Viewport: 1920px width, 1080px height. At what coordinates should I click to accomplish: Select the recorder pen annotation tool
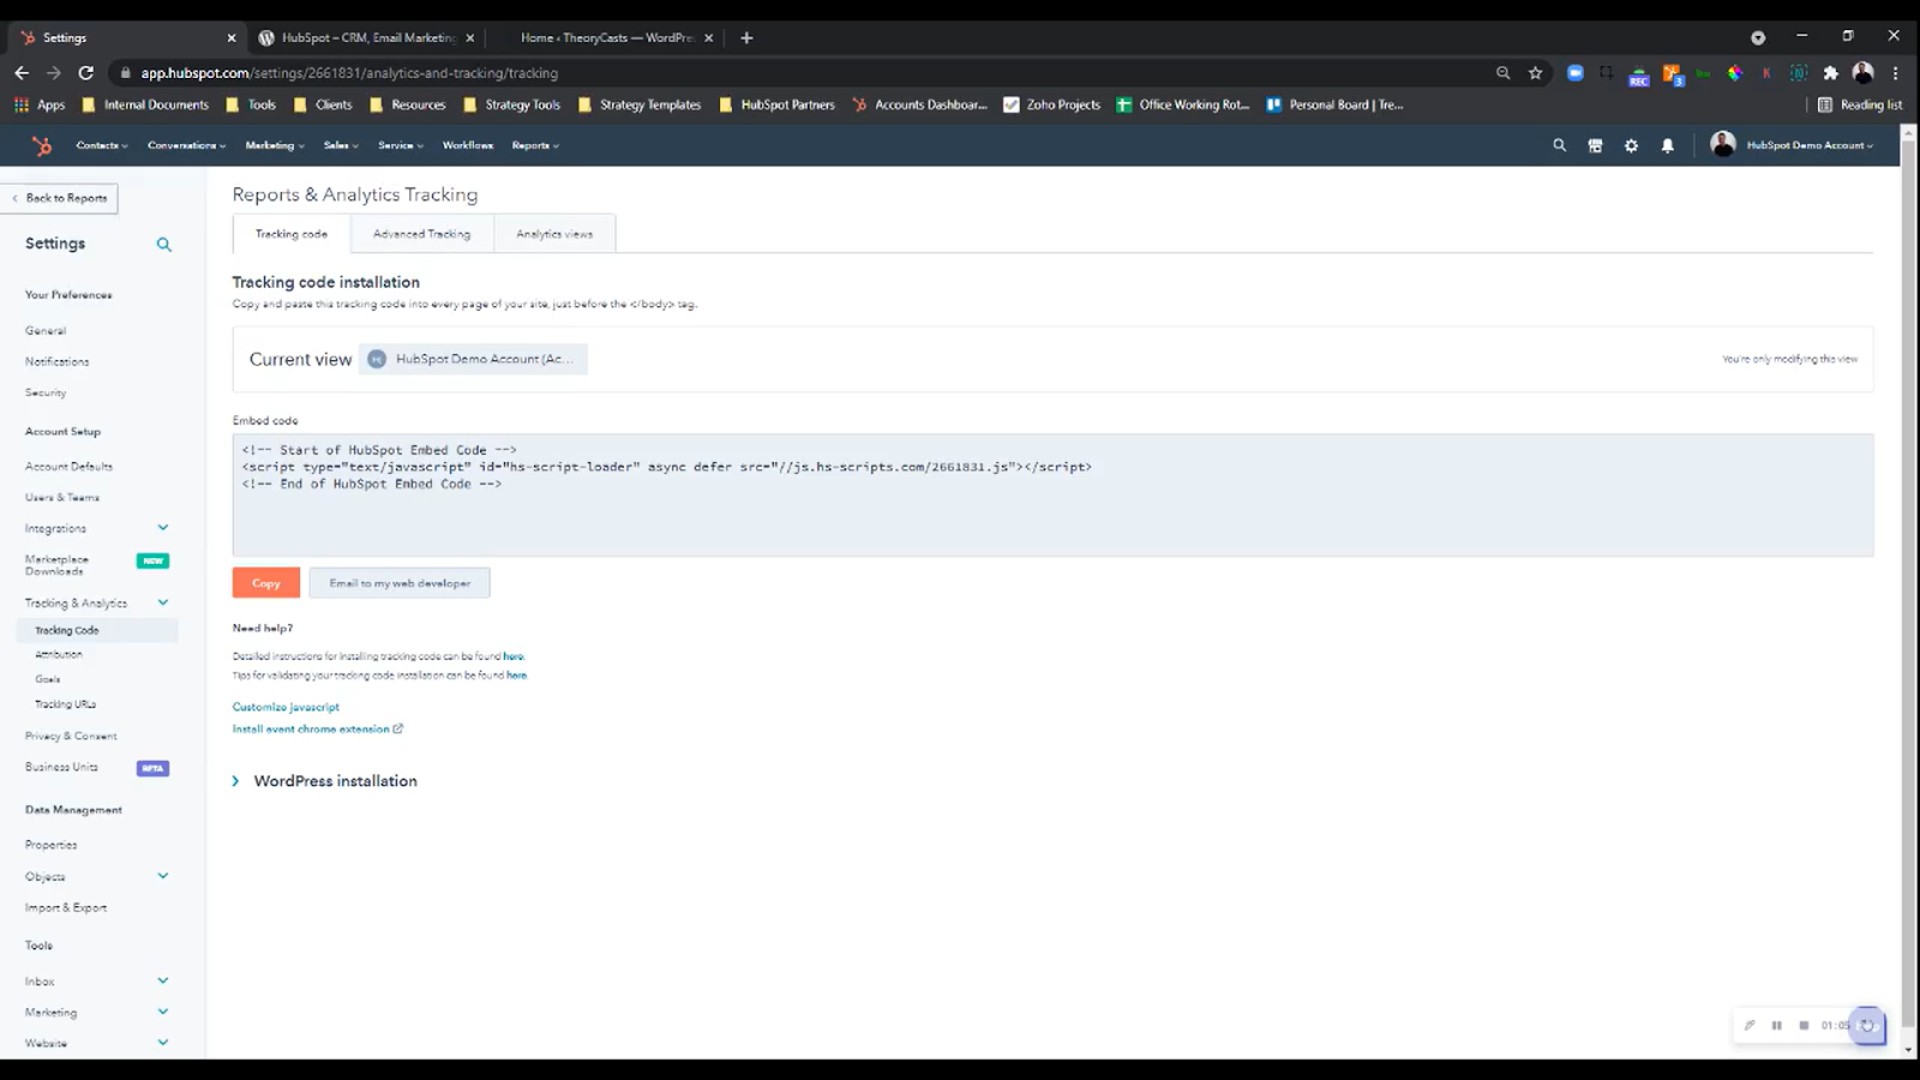[x=1750, y=1025]
